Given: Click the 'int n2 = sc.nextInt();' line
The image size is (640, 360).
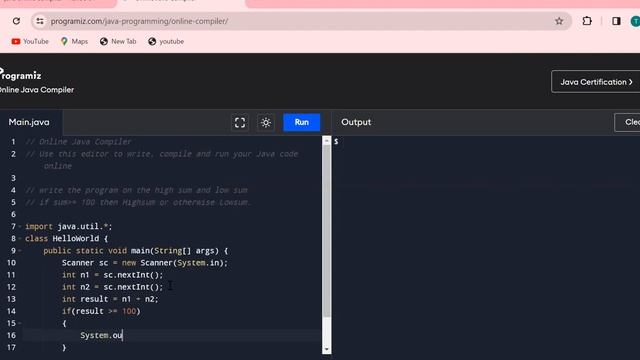Looking at the screenshot, I should click(112, 287).
